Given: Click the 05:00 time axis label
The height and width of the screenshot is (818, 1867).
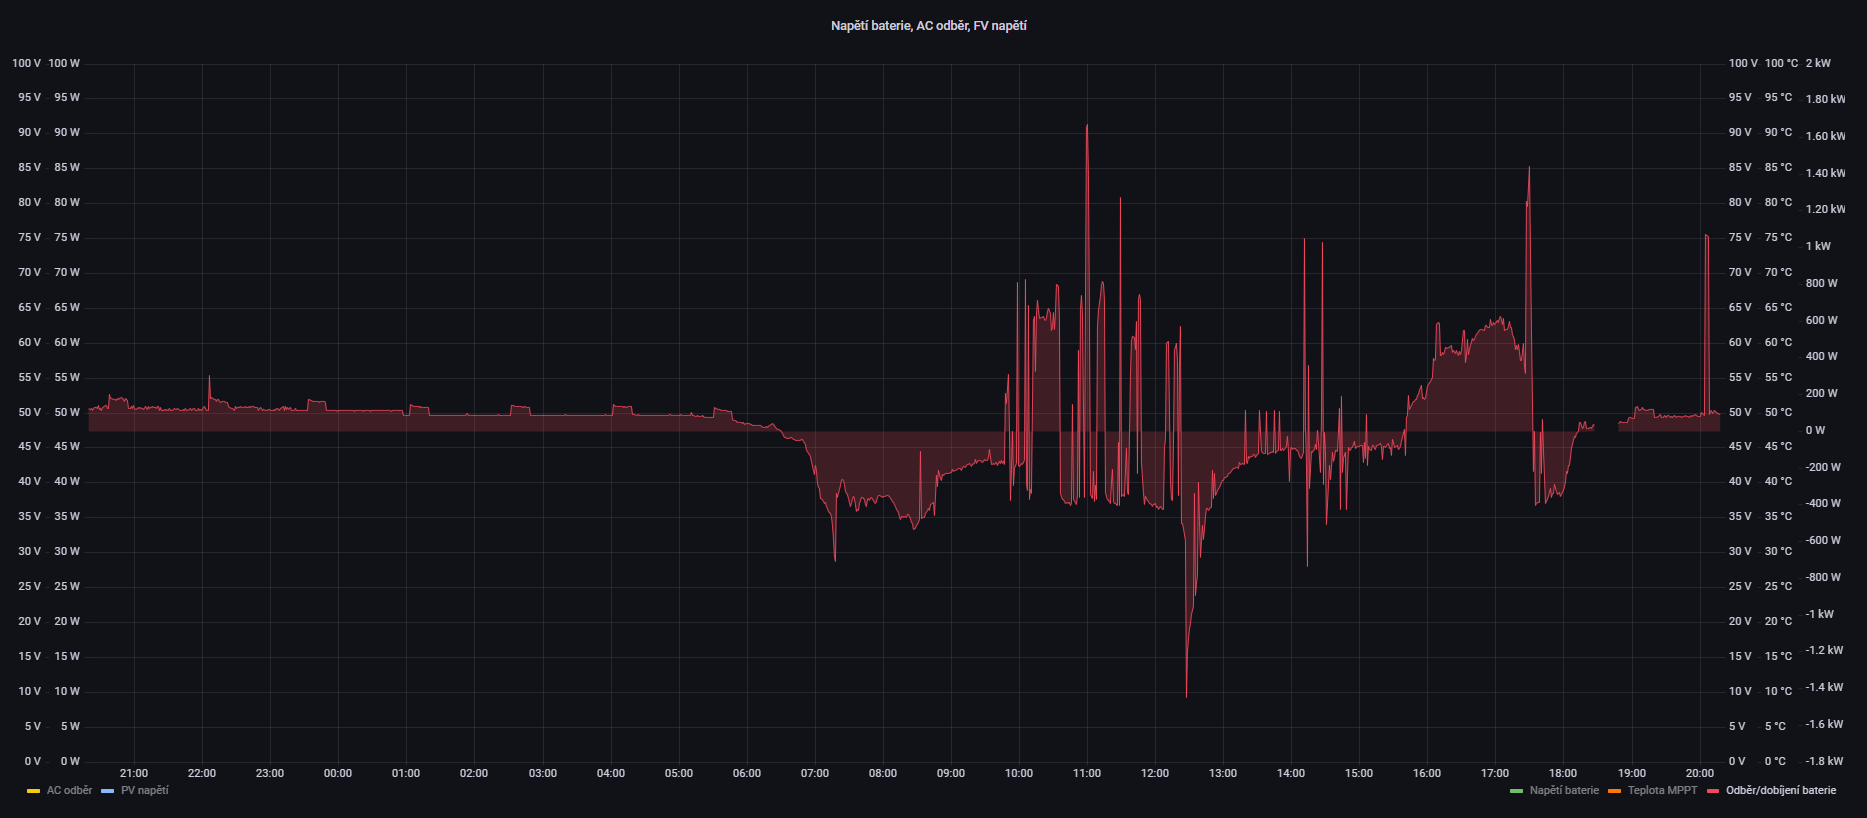Looking at the screenshot, I should tap(679, 773).
